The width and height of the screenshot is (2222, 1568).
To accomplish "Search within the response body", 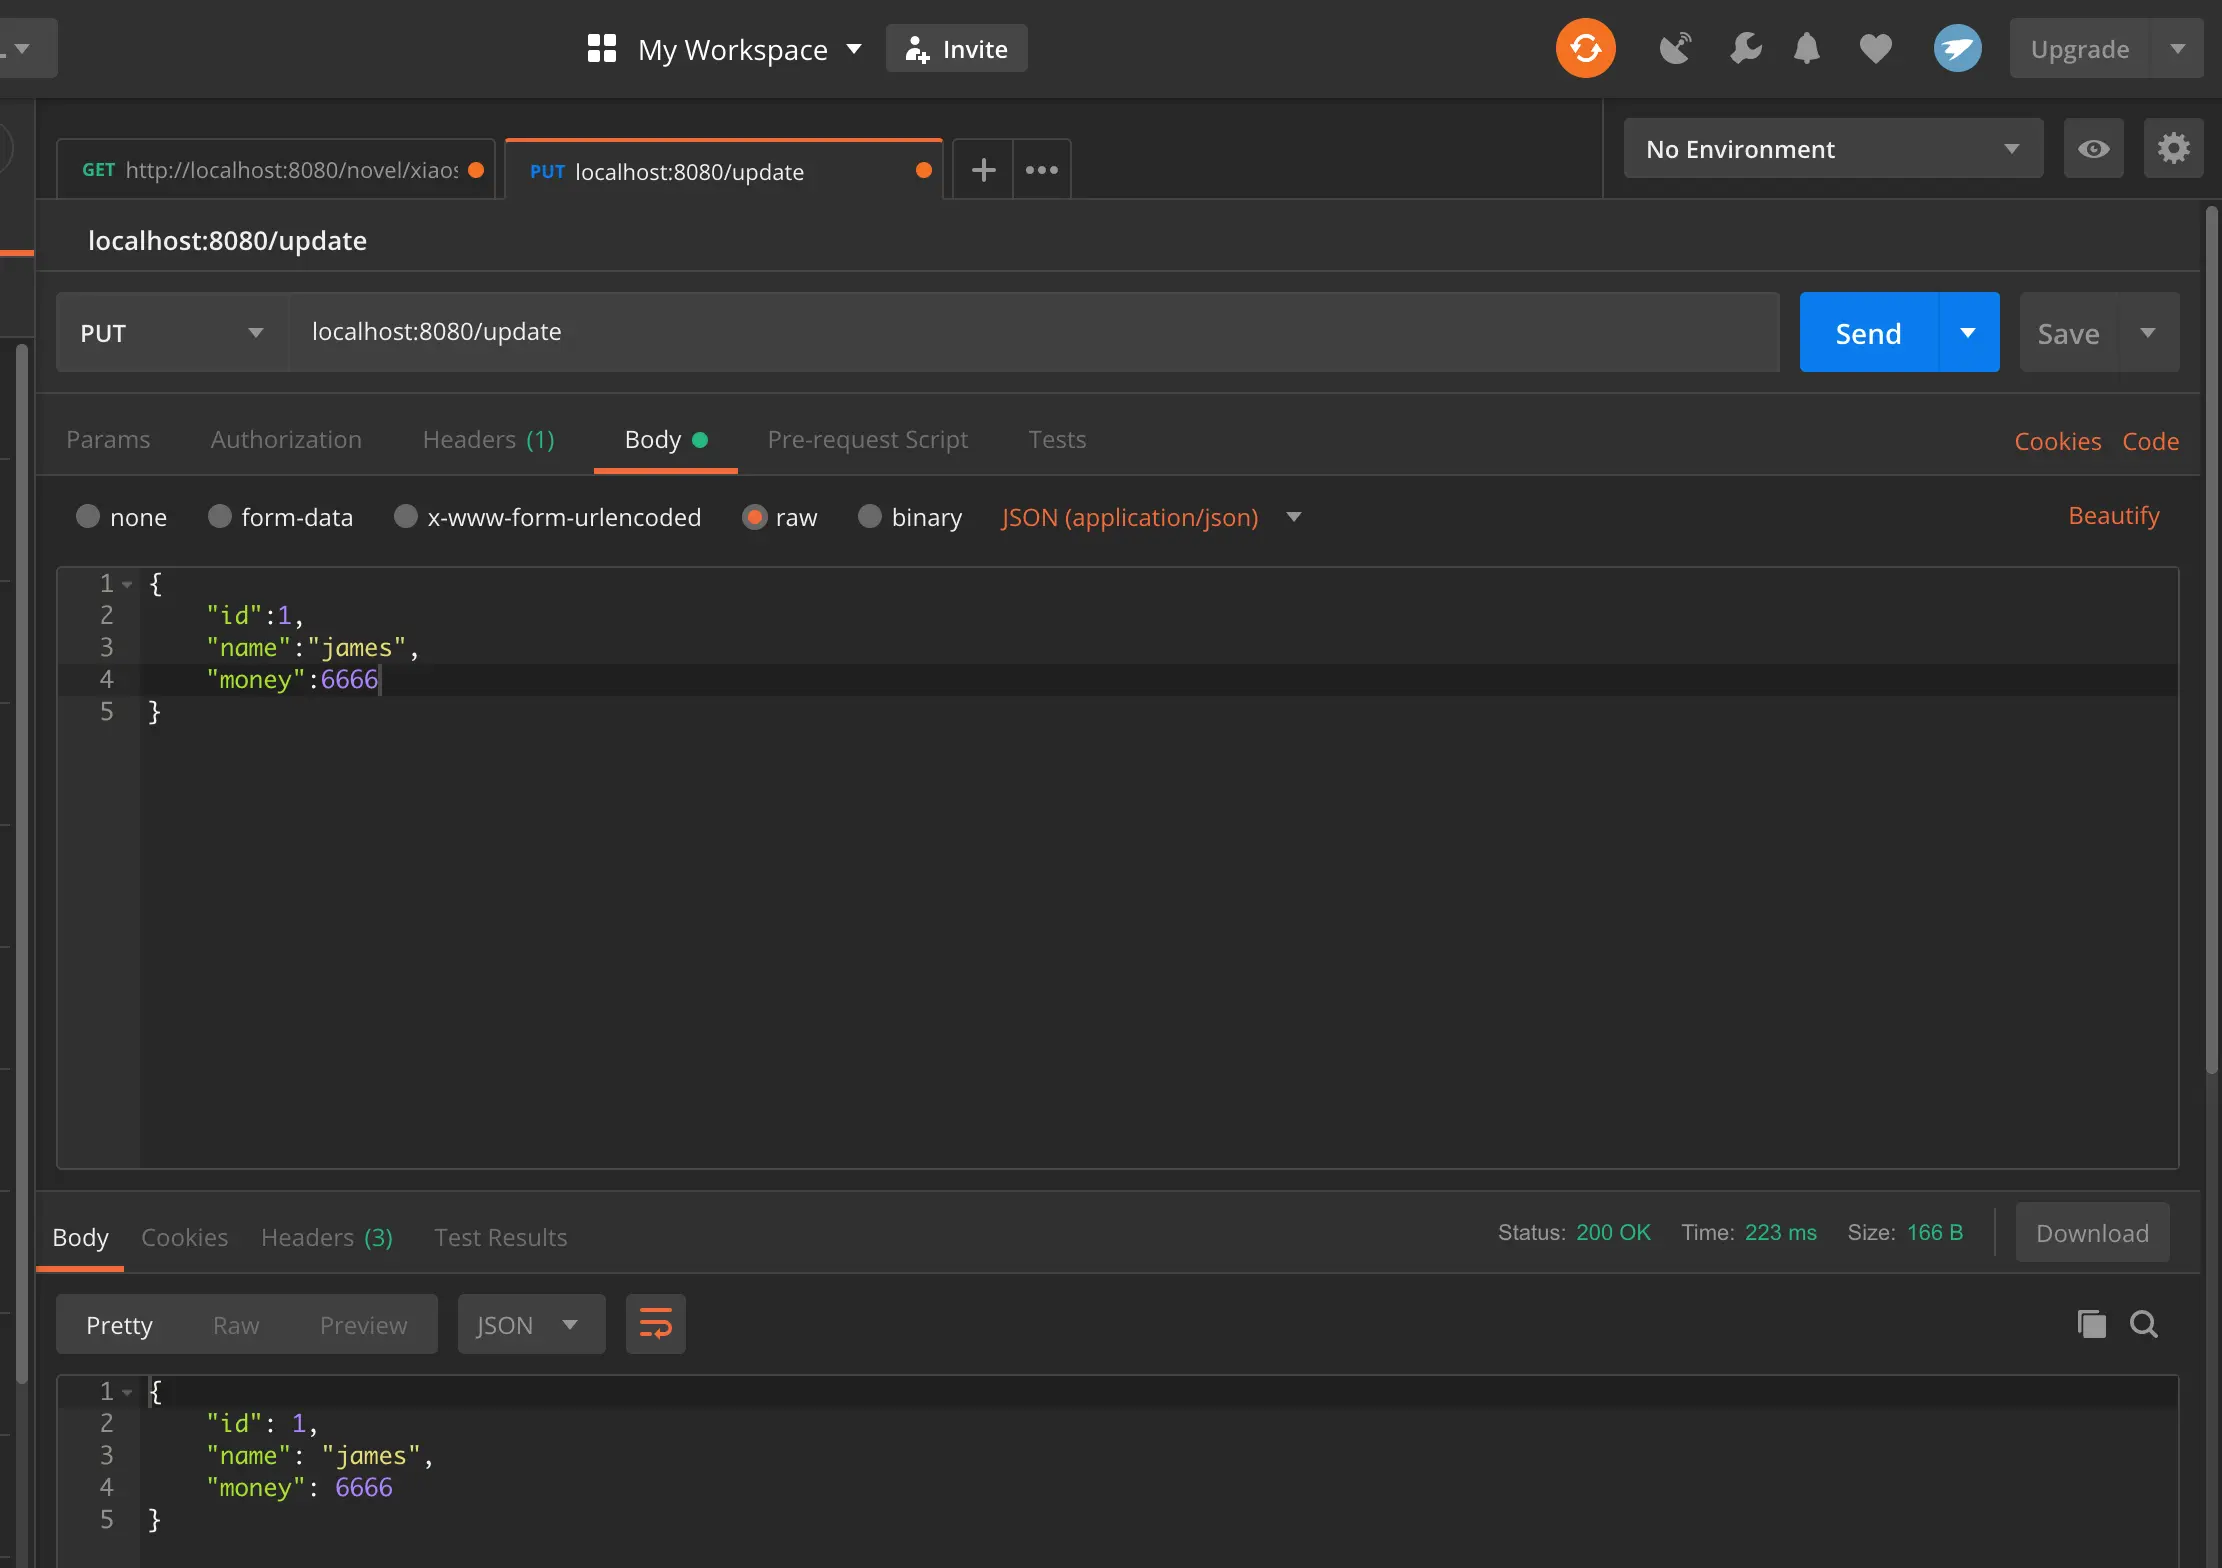I will point(2143,1324).
